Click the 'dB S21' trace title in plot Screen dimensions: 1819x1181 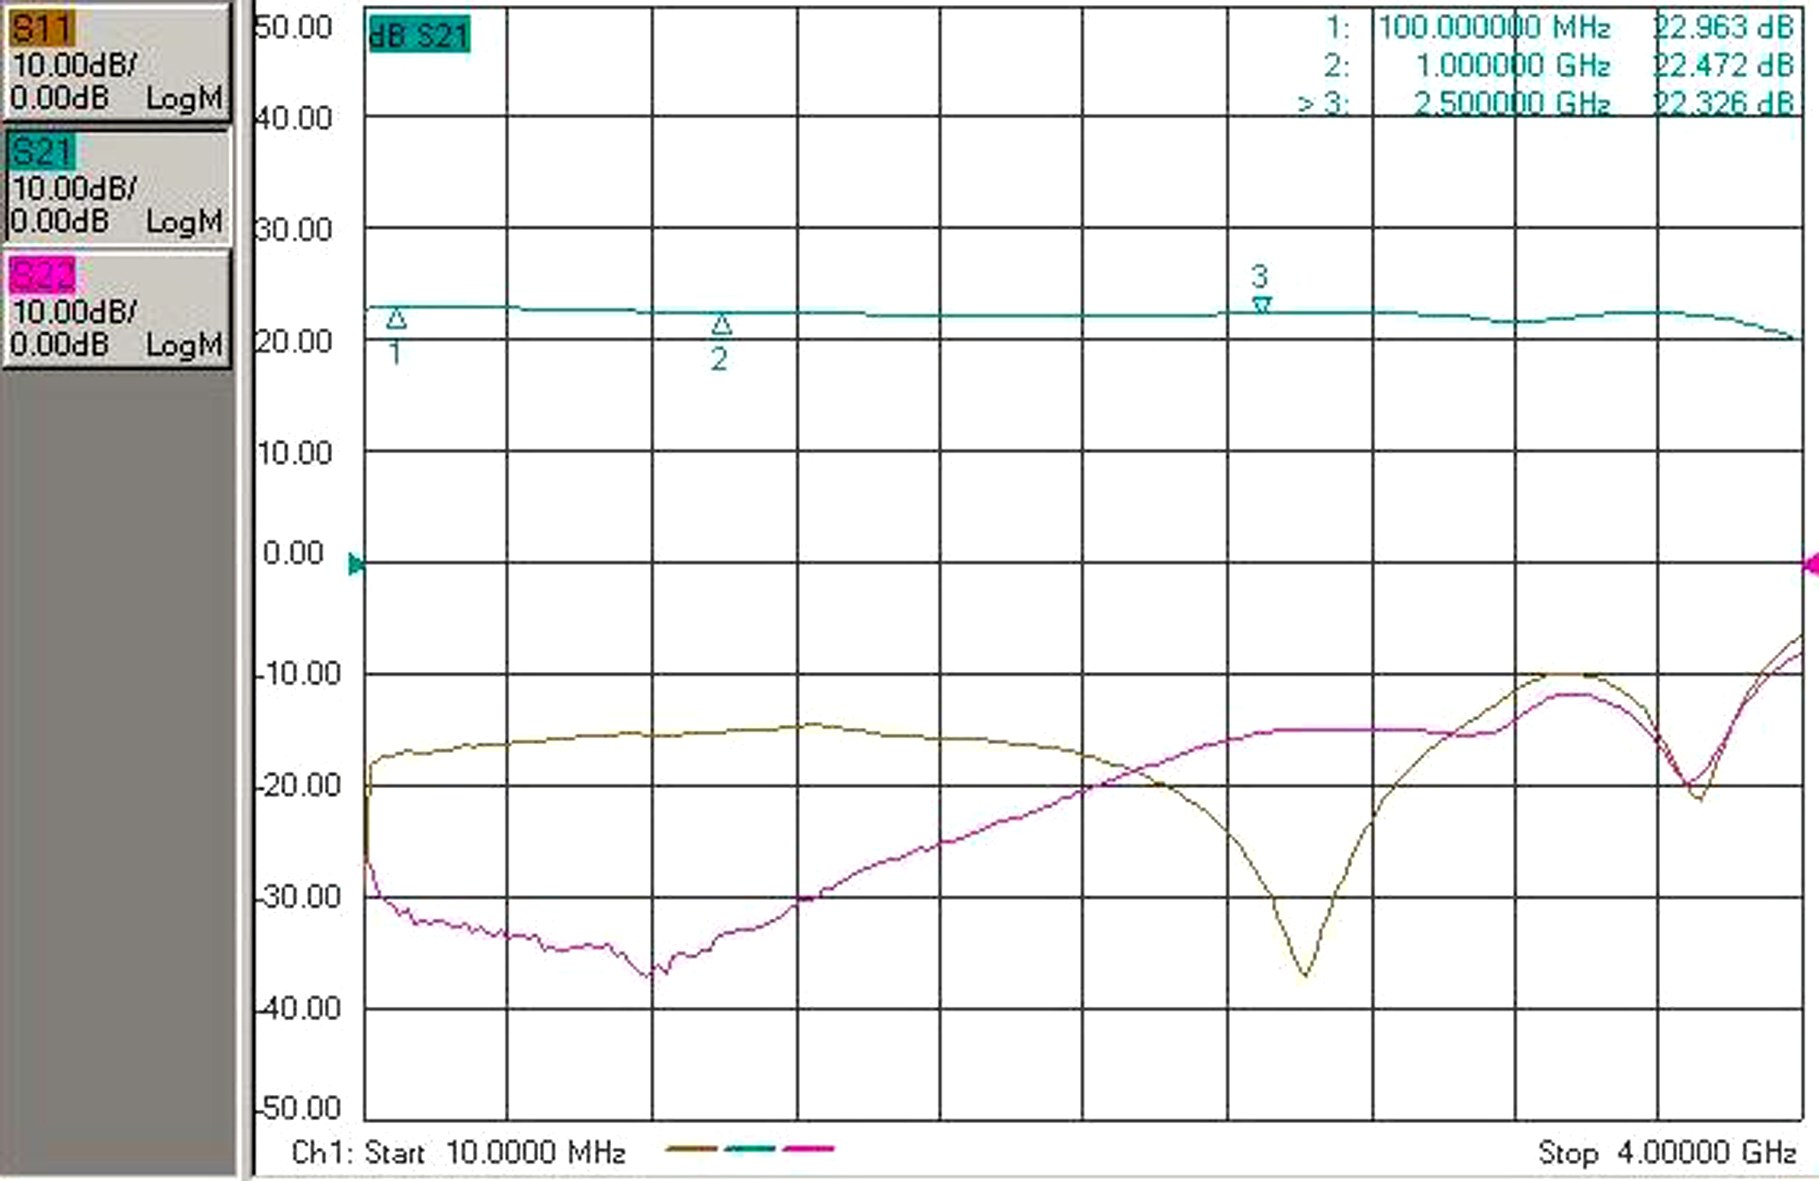point(419,36)
